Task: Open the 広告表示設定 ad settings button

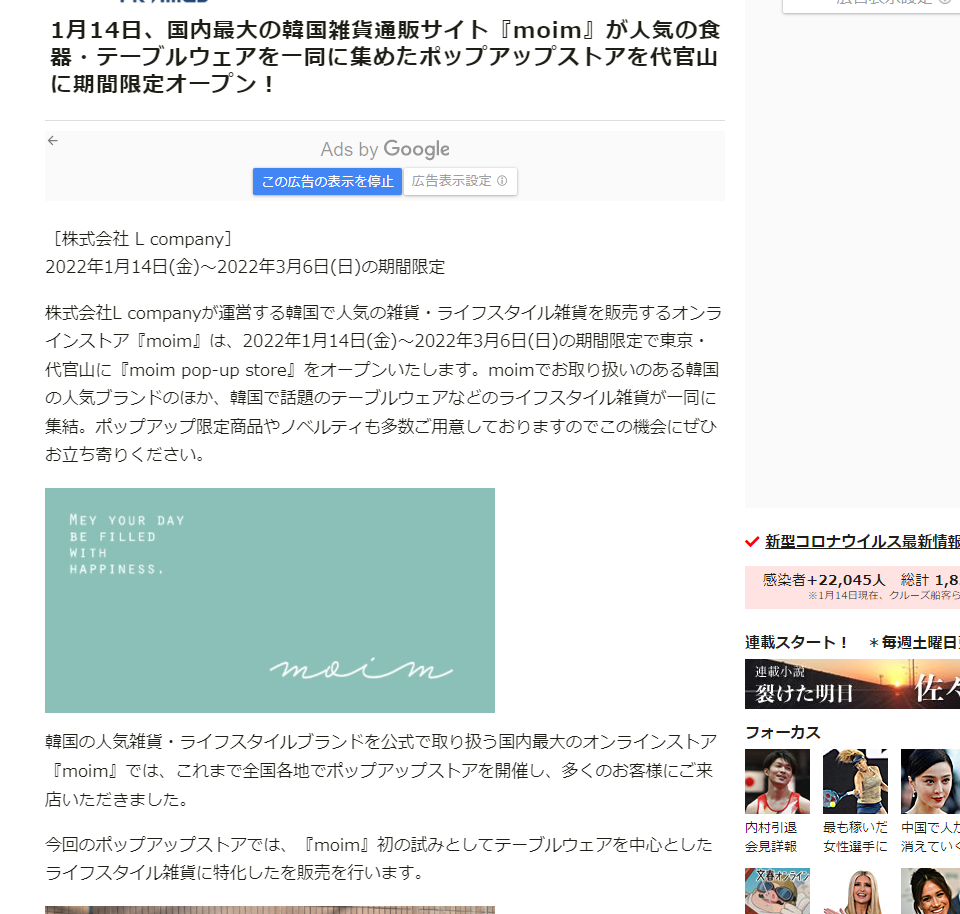Action: pyautogui.click(x=460, y=181)
